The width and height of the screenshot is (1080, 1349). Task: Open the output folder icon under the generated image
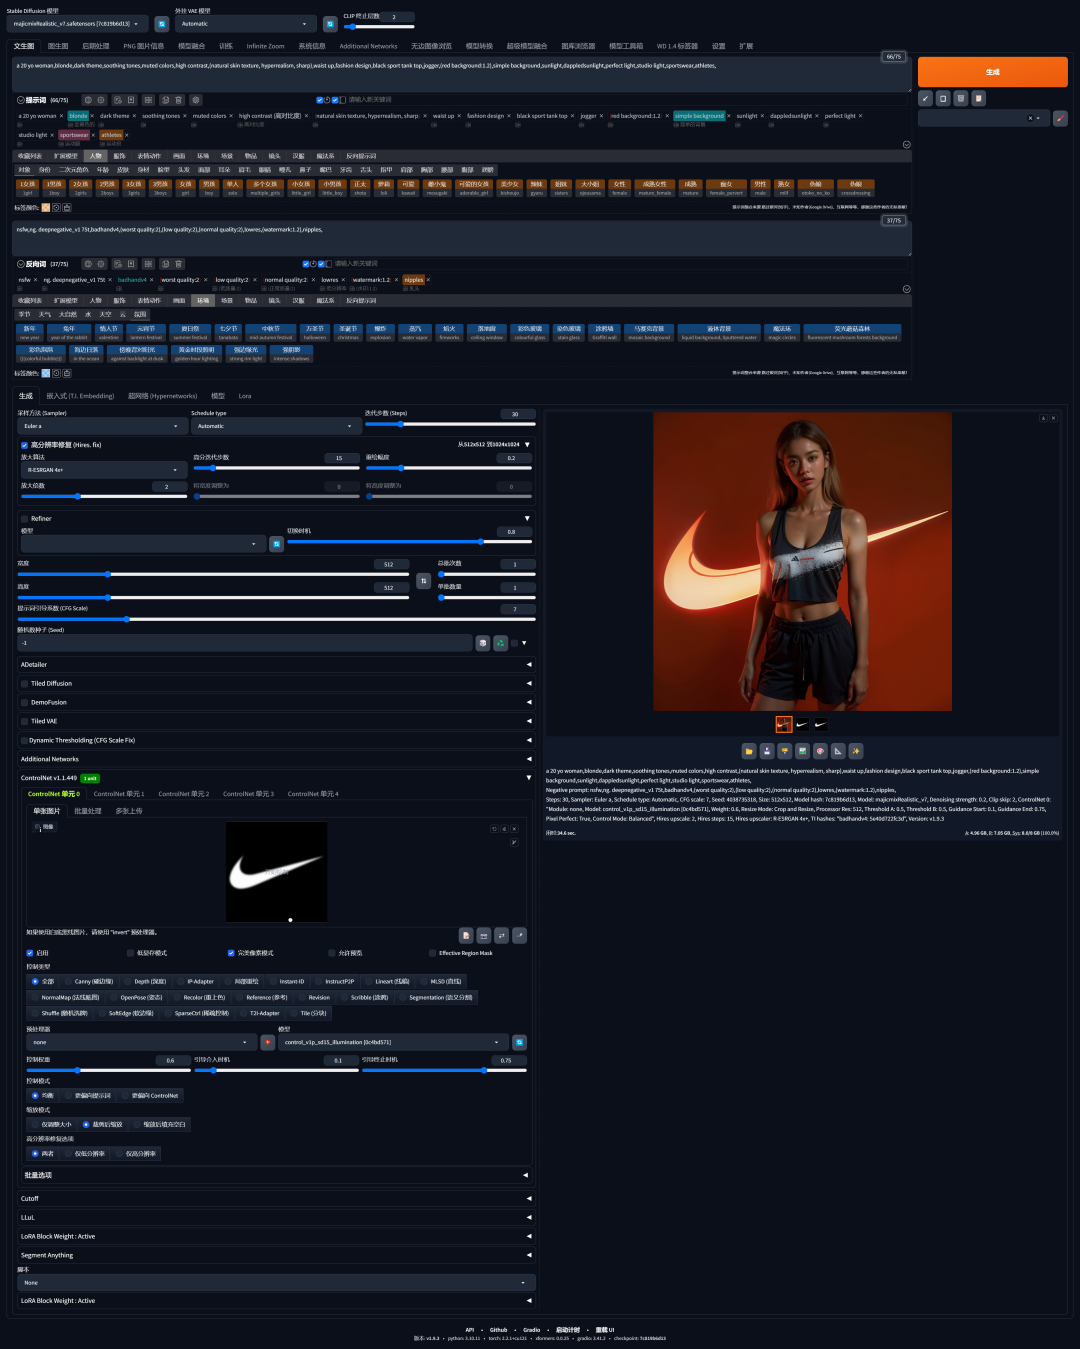pos(748,751)
